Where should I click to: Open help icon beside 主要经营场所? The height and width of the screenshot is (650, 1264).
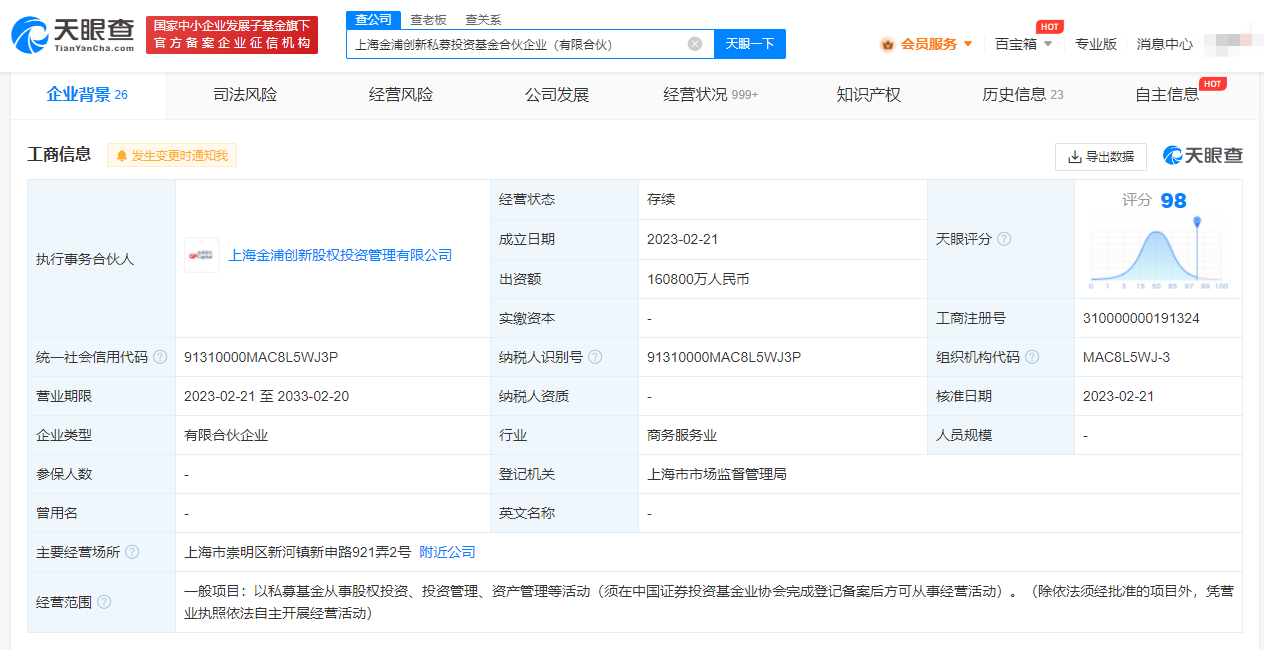132,552
